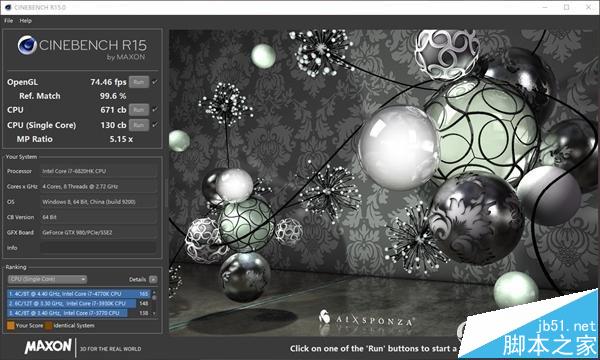Screen dimensions: 600x360
Task: Click the Info input field
Action: click(x=99, y=248)
